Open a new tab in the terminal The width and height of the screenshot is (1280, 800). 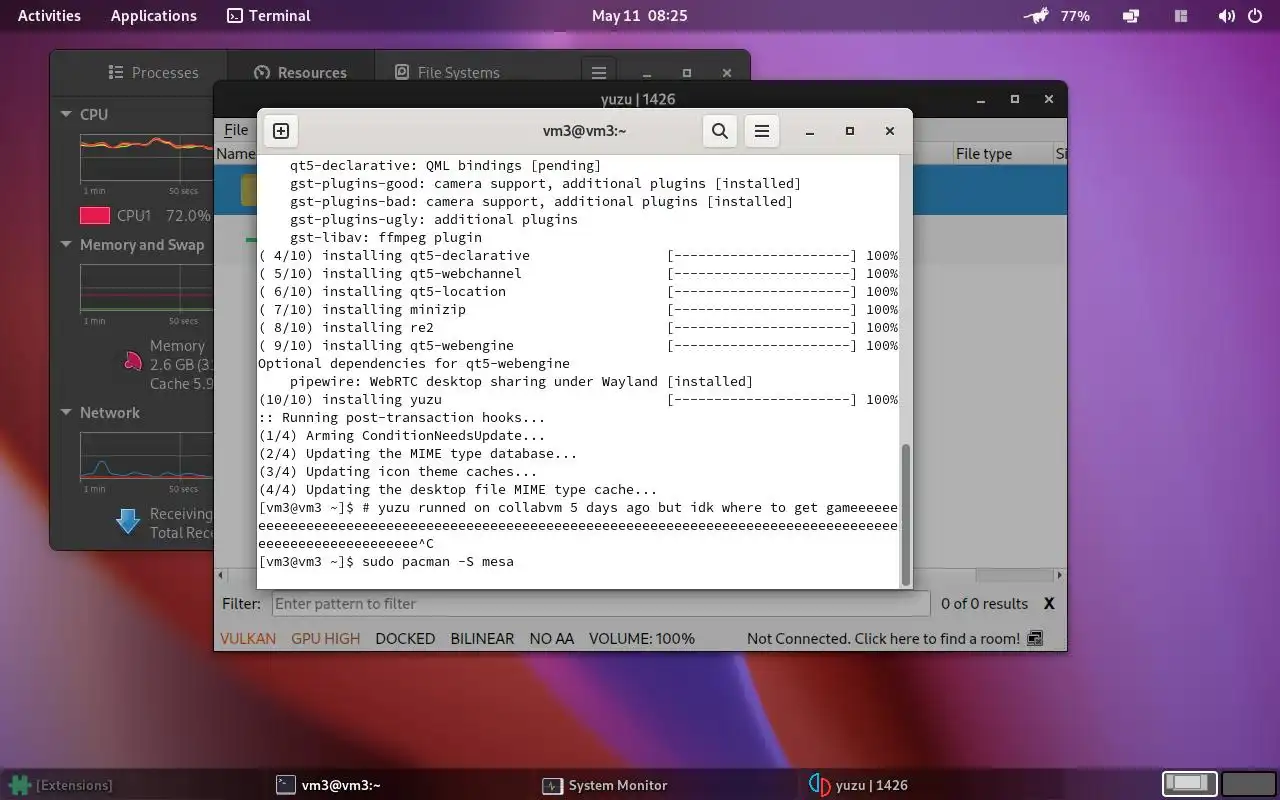click(281, 131)
